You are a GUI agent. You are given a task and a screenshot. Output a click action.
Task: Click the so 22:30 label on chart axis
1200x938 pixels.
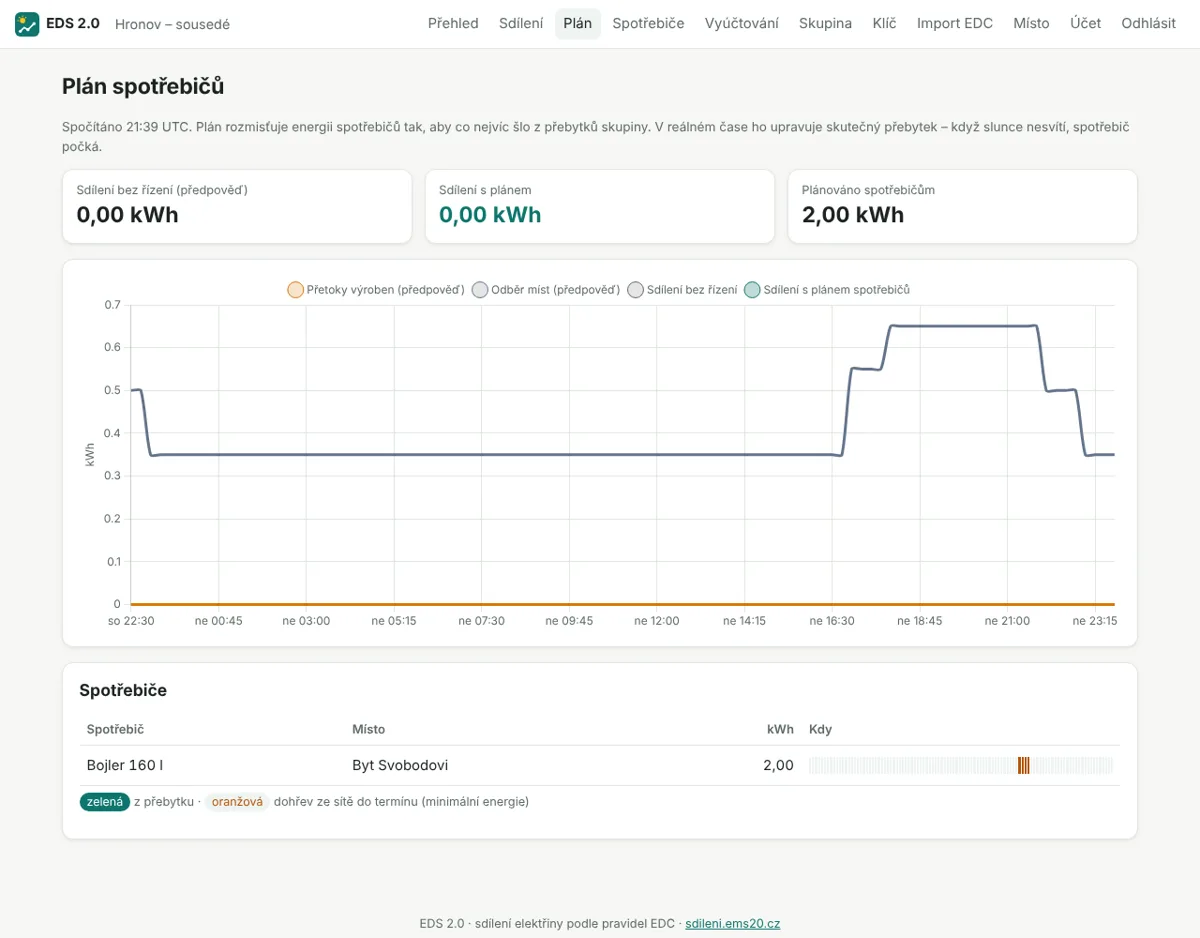(131, 621)
